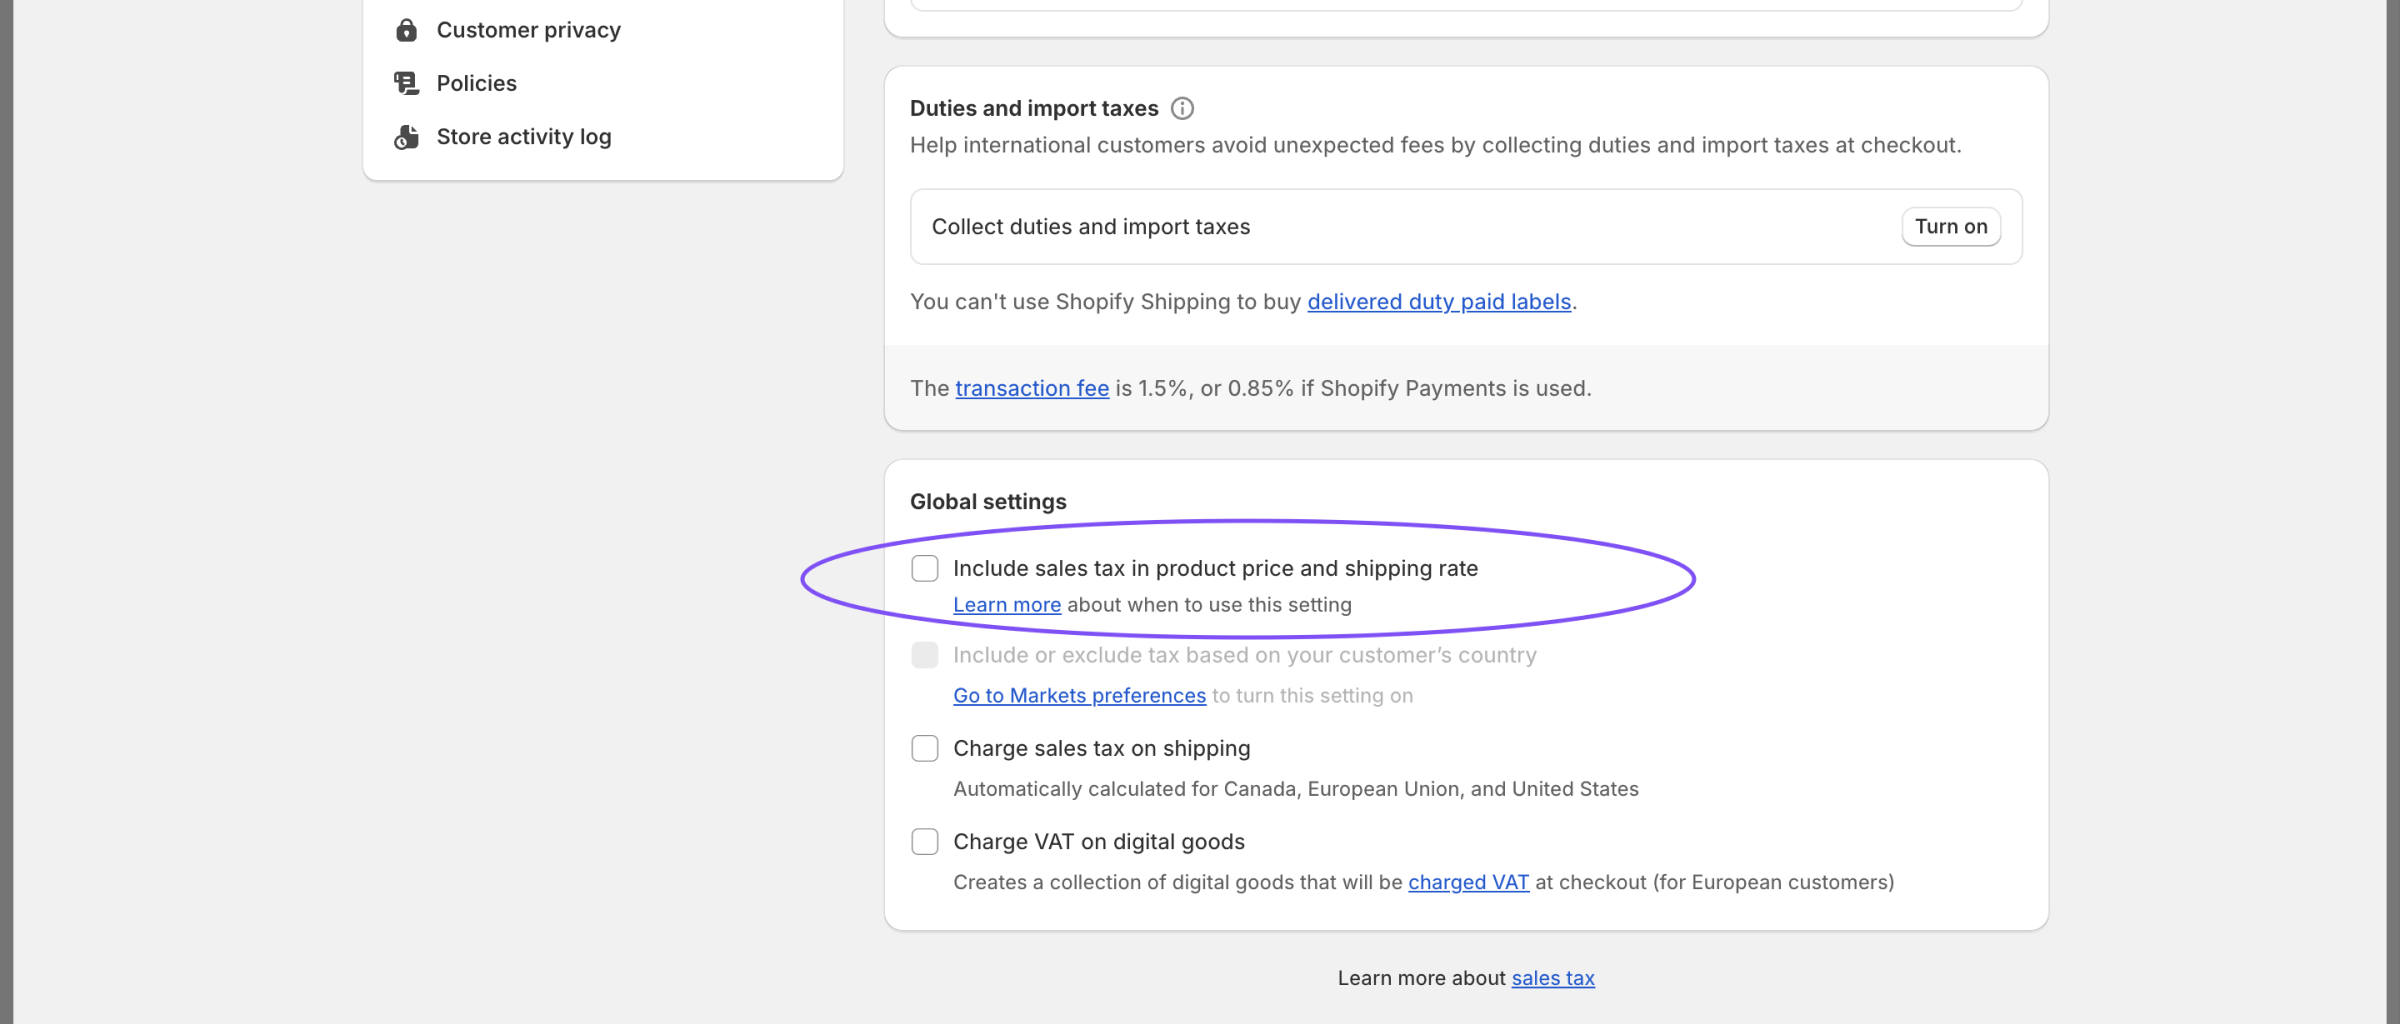Go to Policies in settings sidebar
2400x1024 pixels.
476,83
